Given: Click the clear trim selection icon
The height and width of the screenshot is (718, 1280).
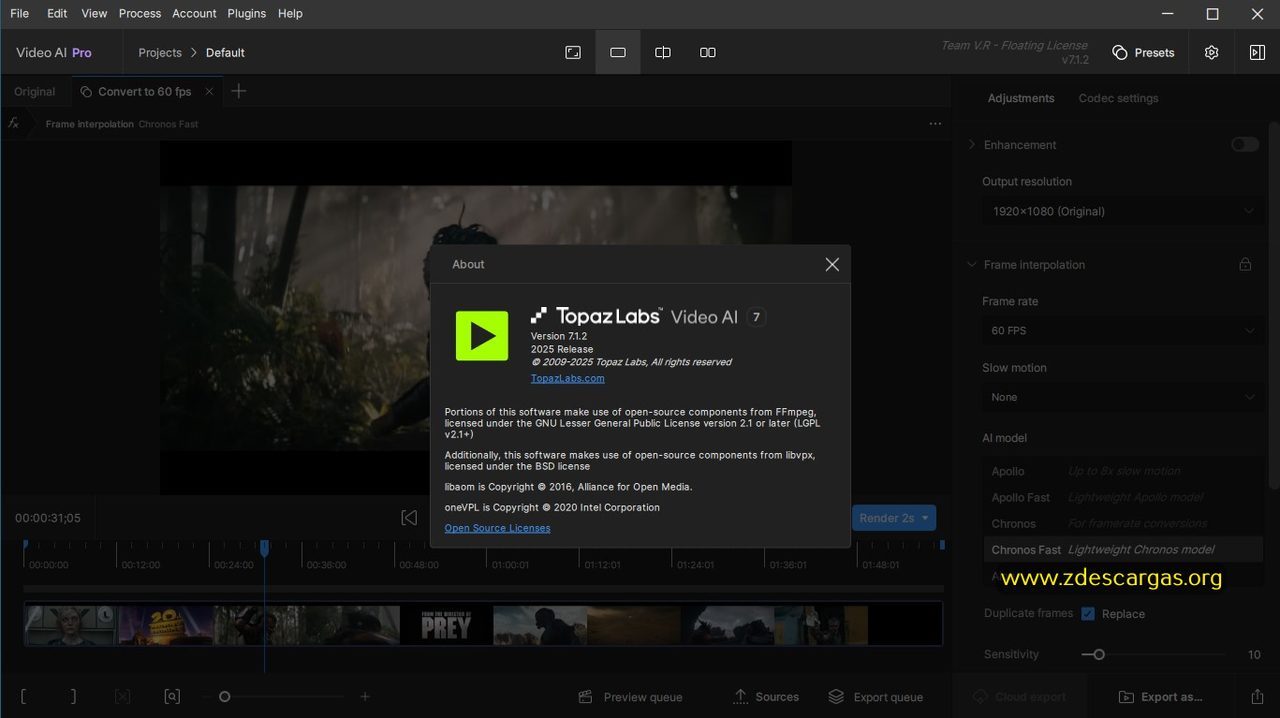Looking at the screenshot, I should [x=122, y=697].
